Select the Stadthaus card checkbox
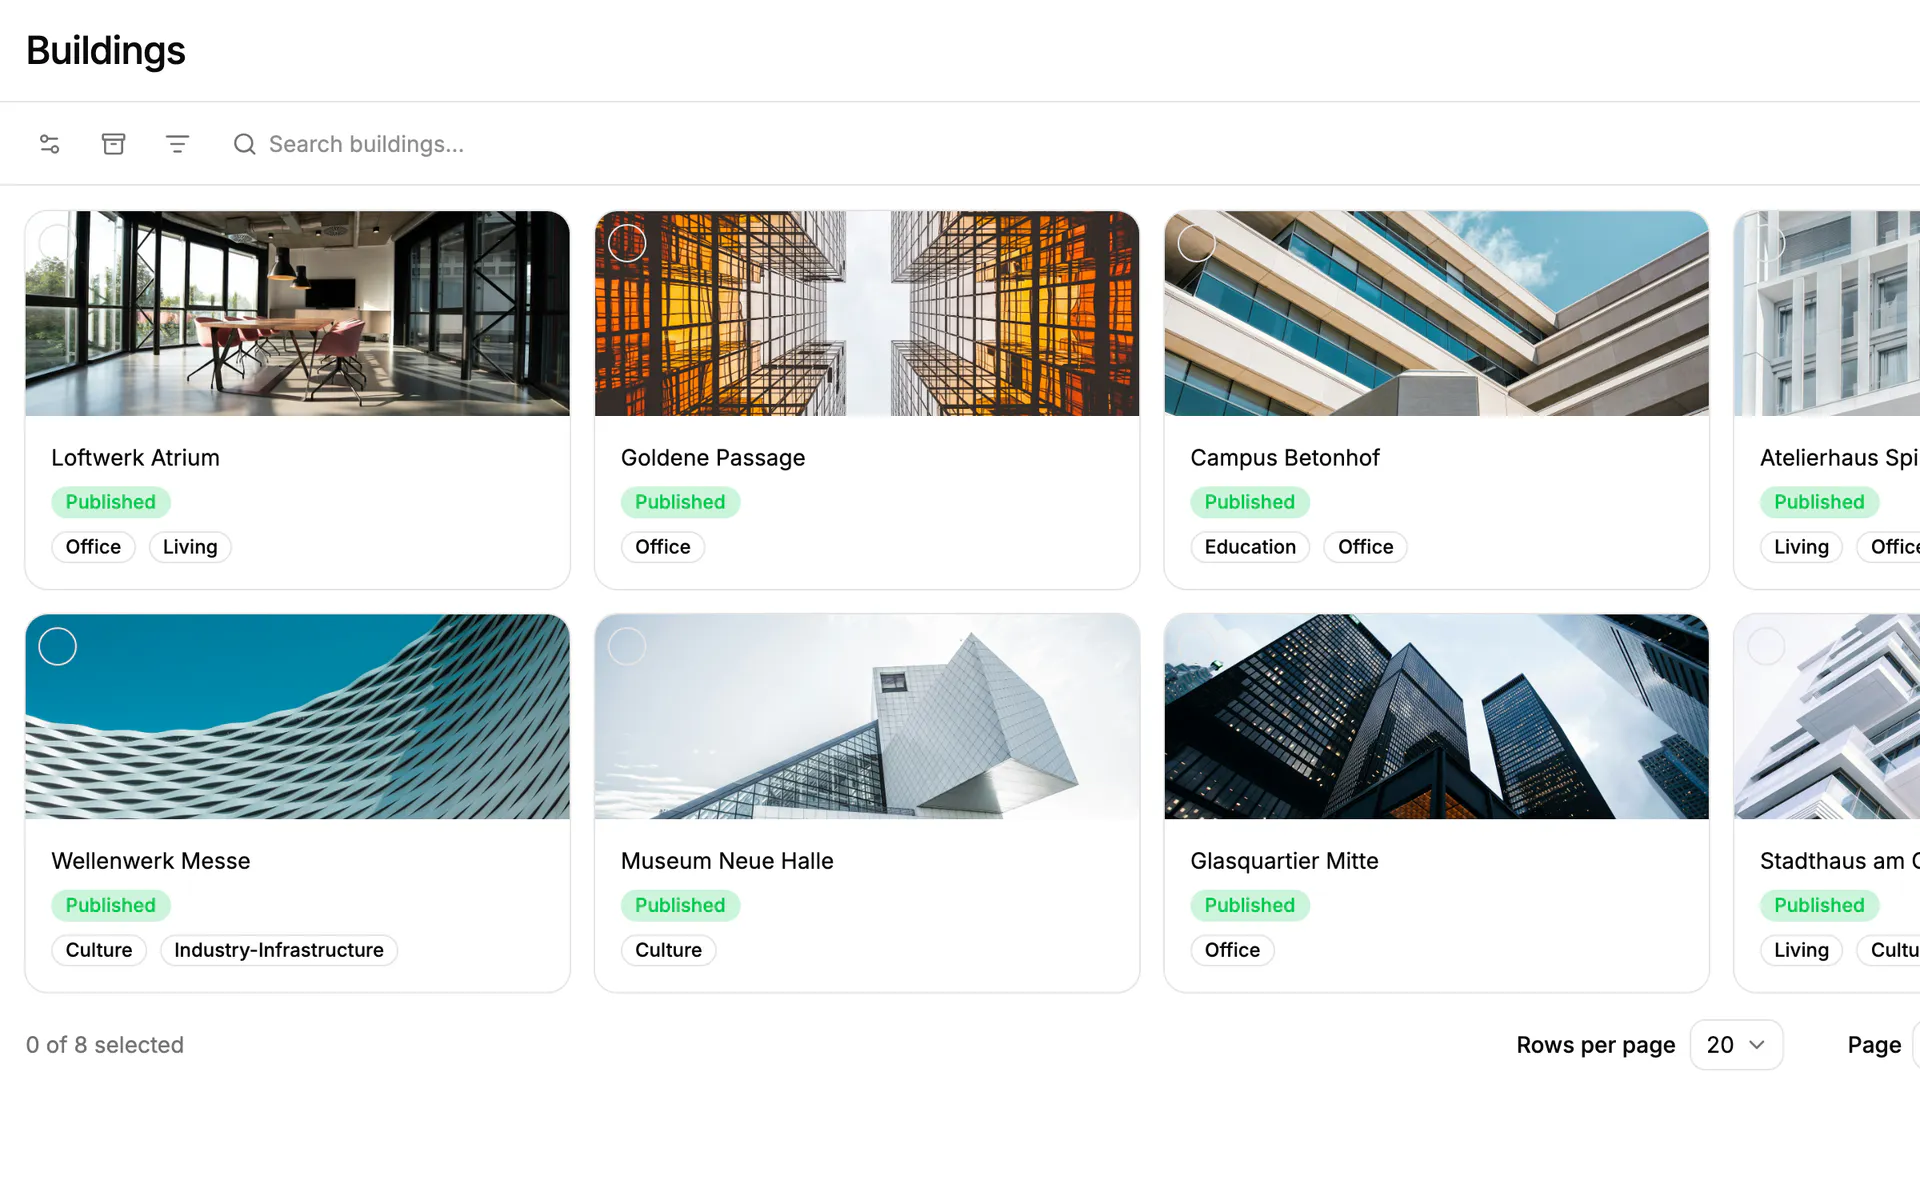The height and width of the screenshot is (1200, 1920). pyautogui.click(x=1766, y=647)
